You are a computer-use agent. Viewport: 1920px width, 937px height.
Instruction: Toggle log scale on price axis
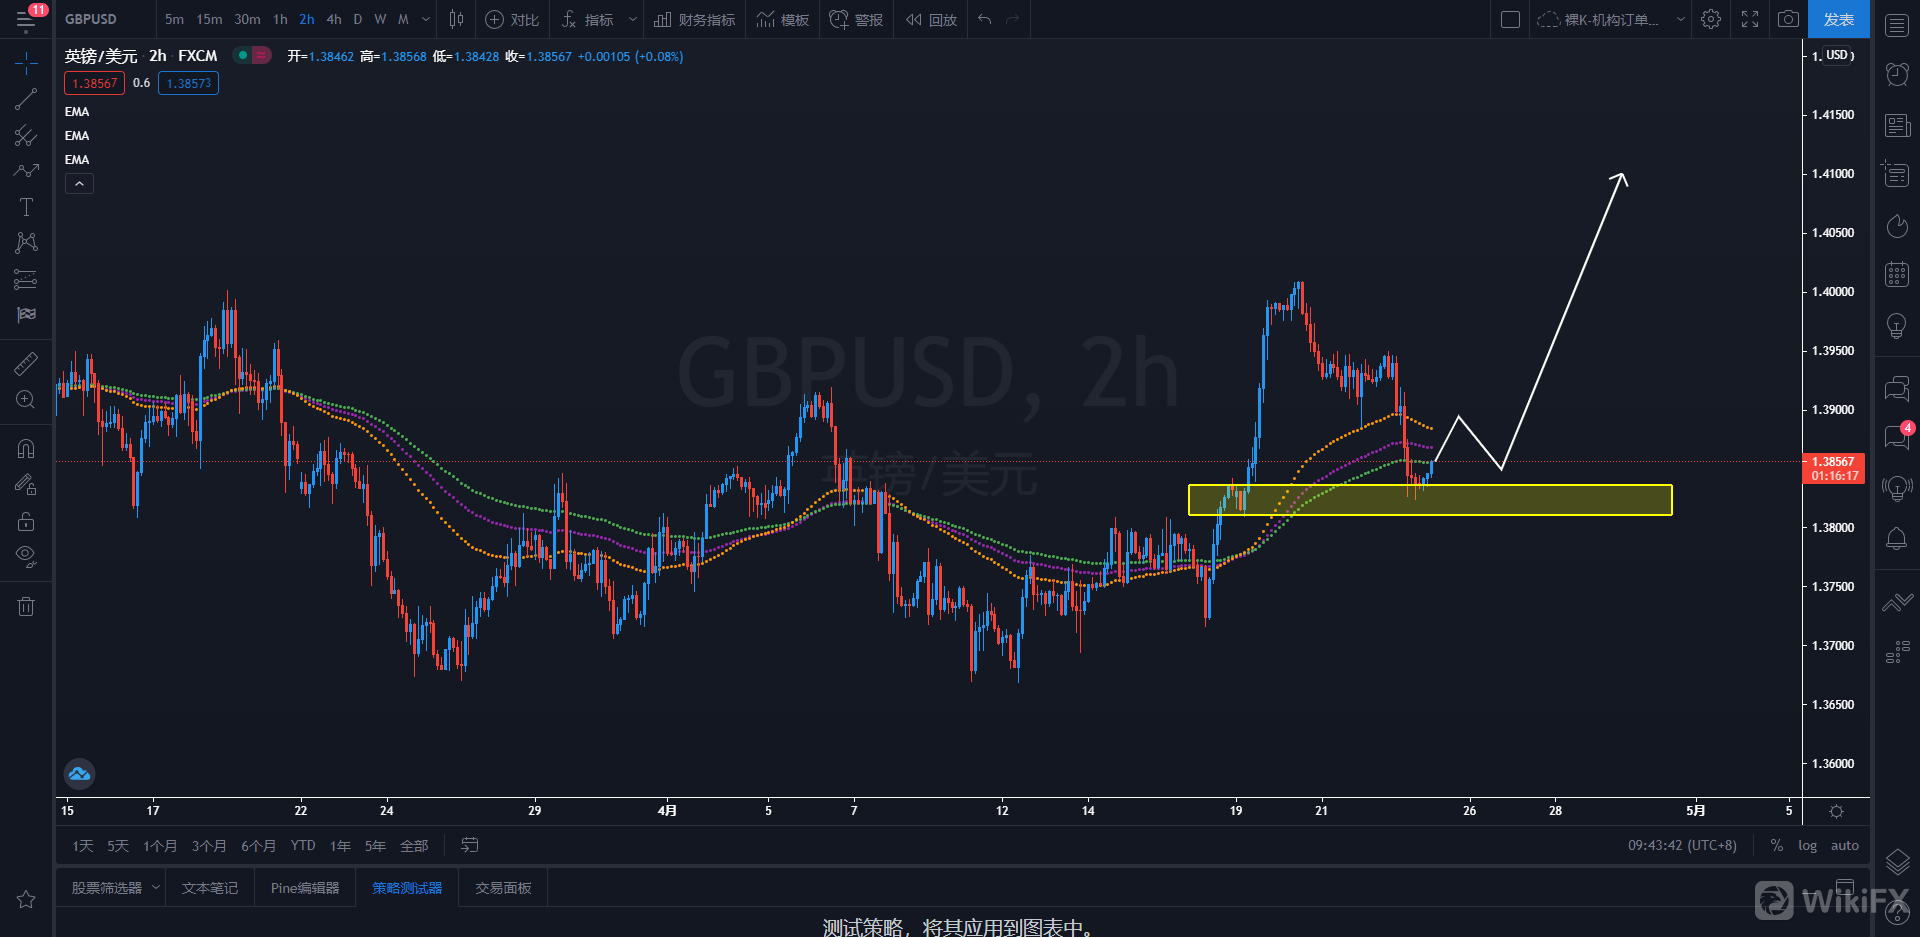(x=1807, y=845)
